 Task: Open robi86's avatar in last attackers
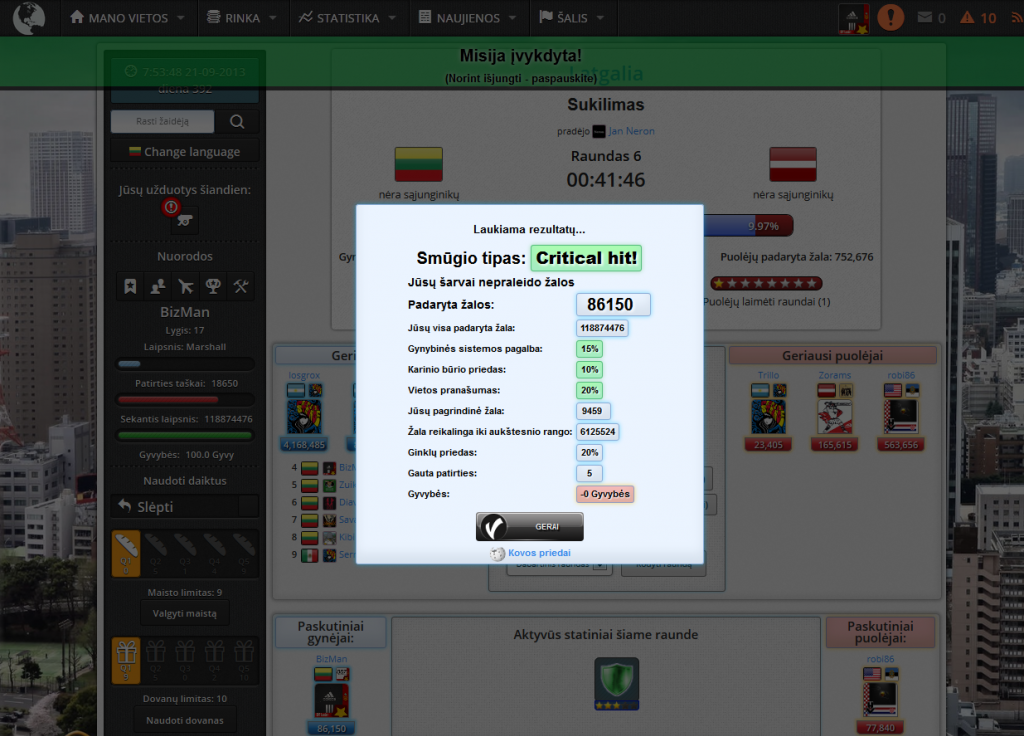pos(880,700)
